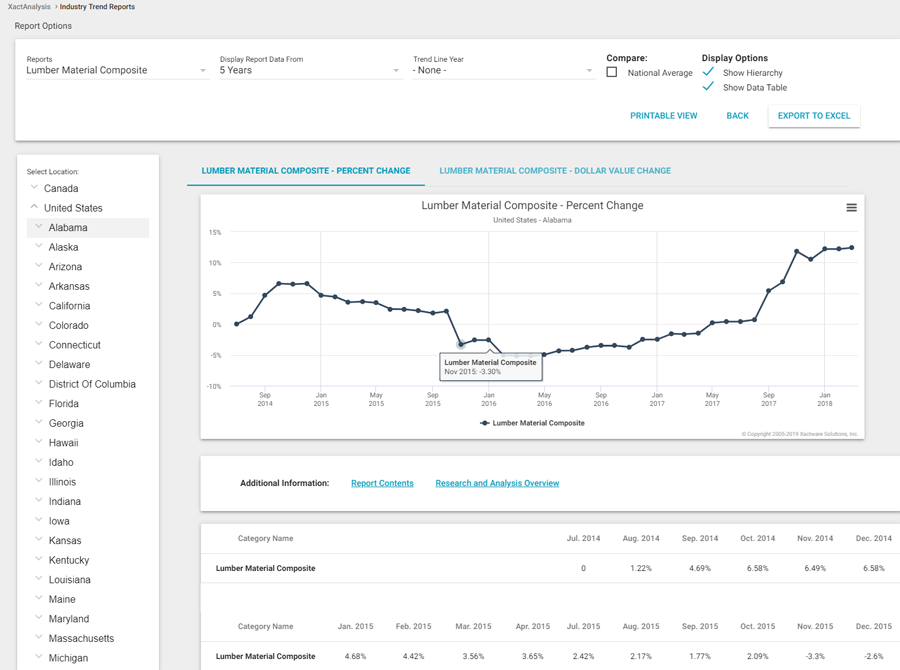Uncheck Show Data Table option
The height and width of the screenshot is (670, 900).
[708, 87]
